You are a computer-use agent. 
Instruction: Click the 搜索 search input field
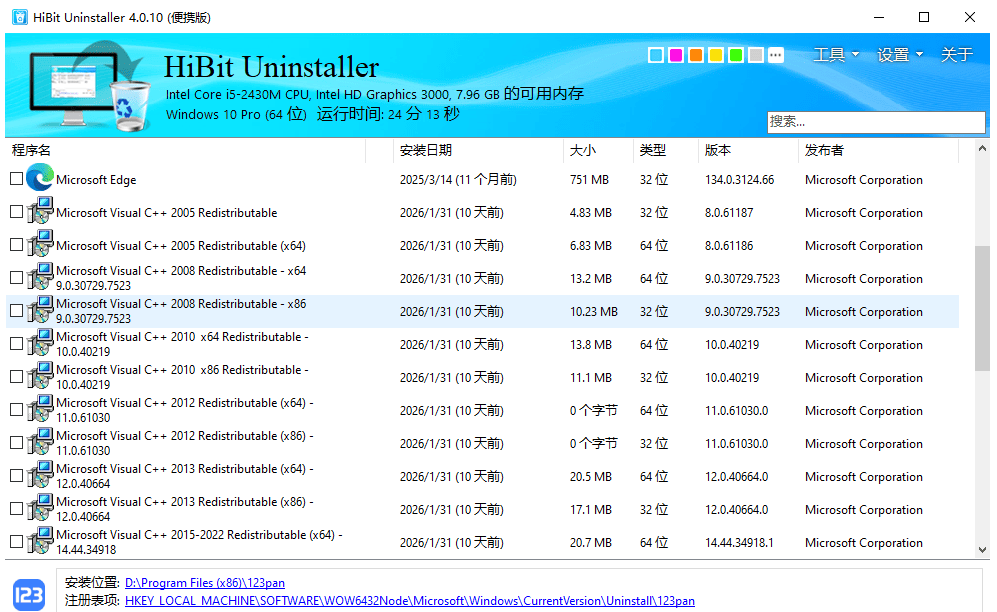(x=876, y=121)
